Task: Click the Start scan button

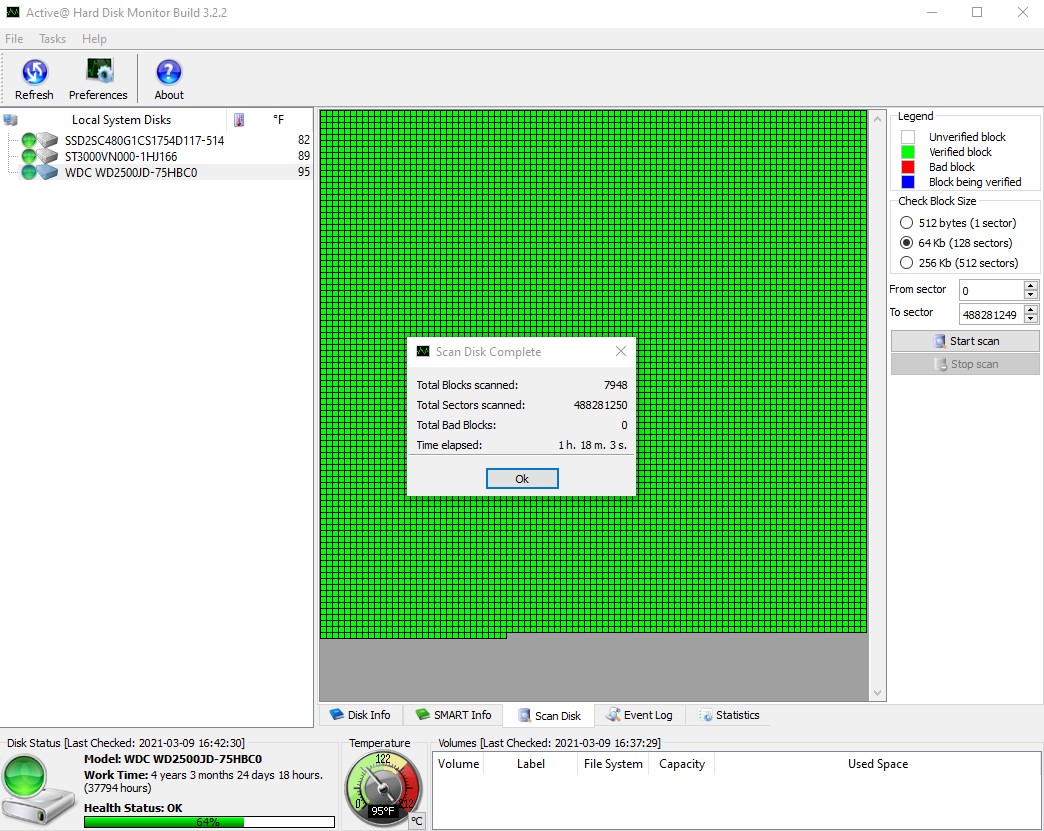Action: (965, 341)
